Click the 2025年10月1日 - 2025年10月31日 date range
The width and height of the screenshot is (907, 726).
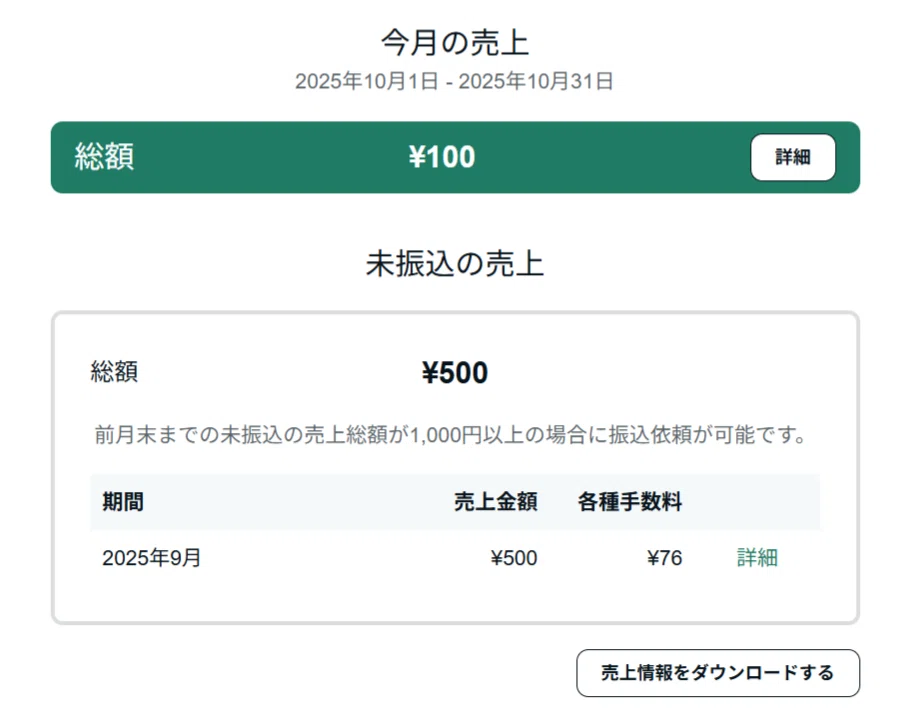click(454, 82)
